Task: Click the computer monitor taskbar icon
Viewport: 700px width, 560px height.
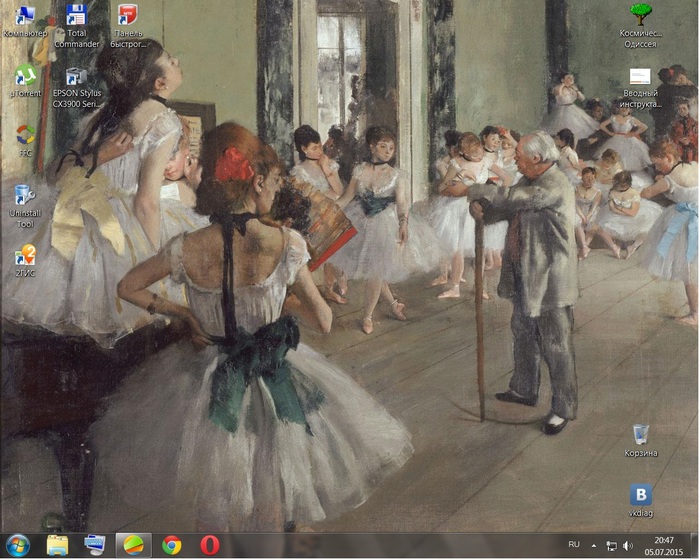Action: 95,546
